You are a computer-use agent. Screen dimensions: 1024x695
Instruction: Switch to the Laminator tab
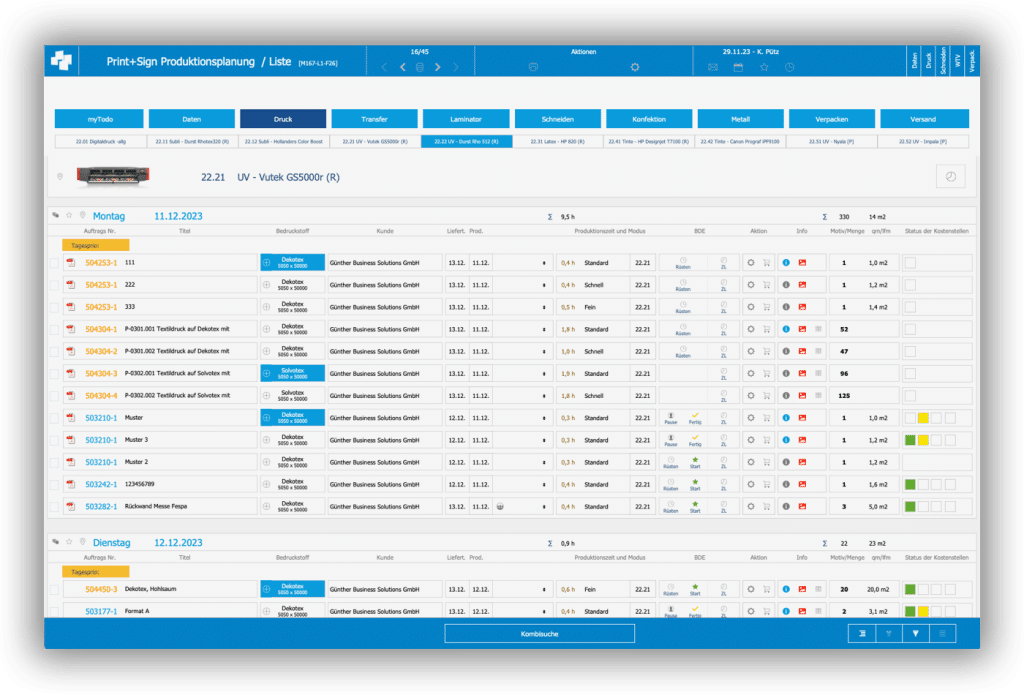(466, 118)
